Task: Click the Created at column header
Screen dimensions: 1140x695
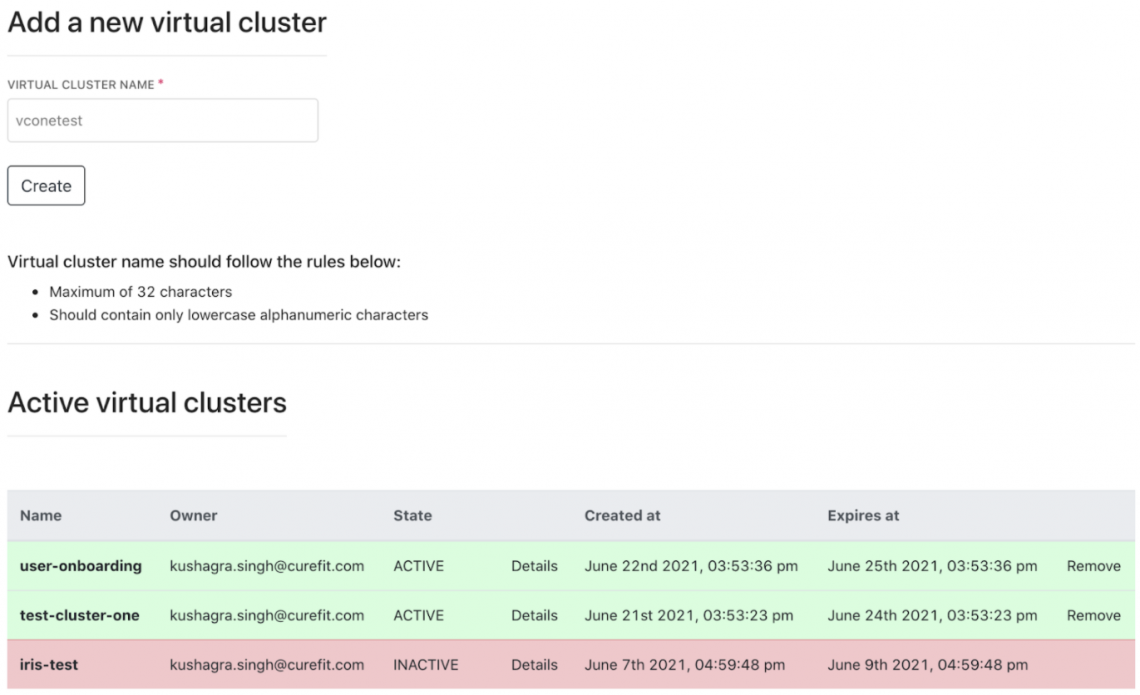Action: 622,516
